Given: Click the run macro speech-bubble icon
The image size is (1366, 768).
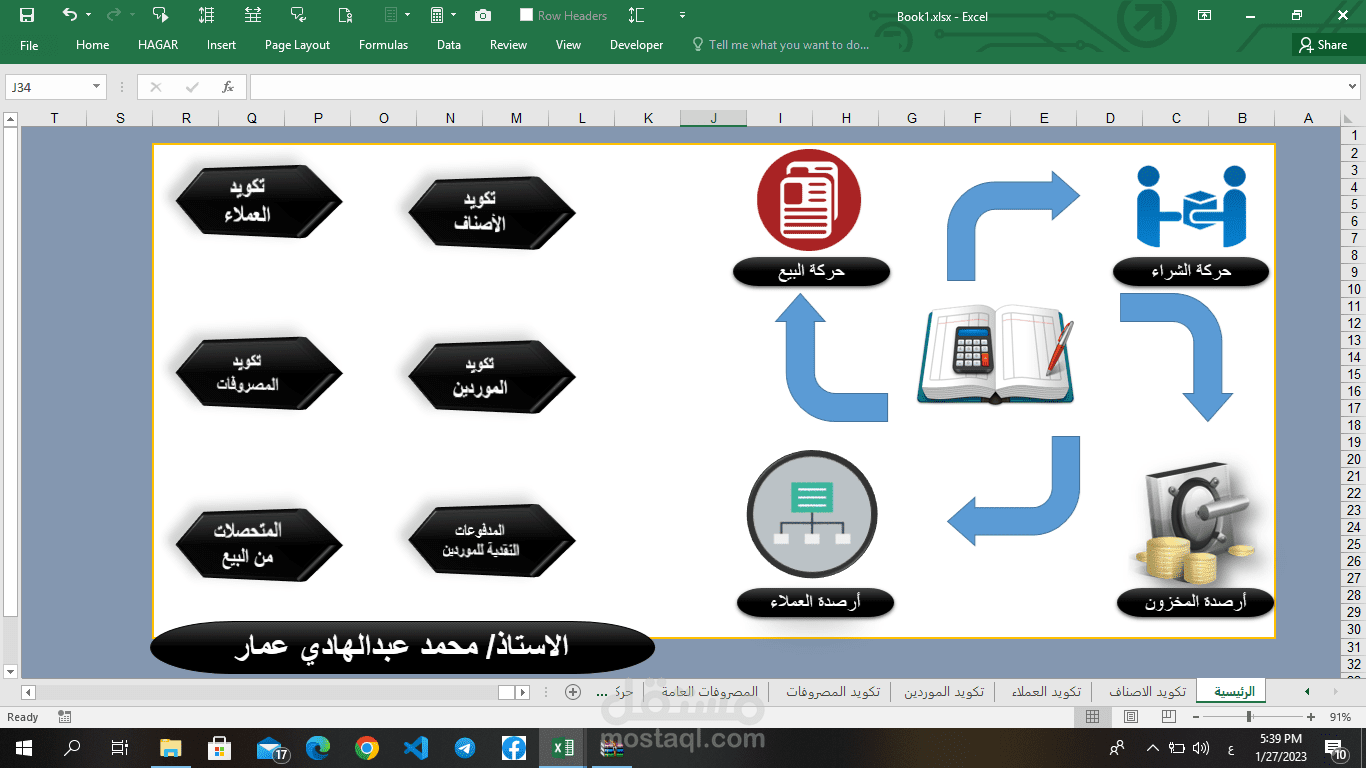Looking at the screenshot, I should [160, 15].
